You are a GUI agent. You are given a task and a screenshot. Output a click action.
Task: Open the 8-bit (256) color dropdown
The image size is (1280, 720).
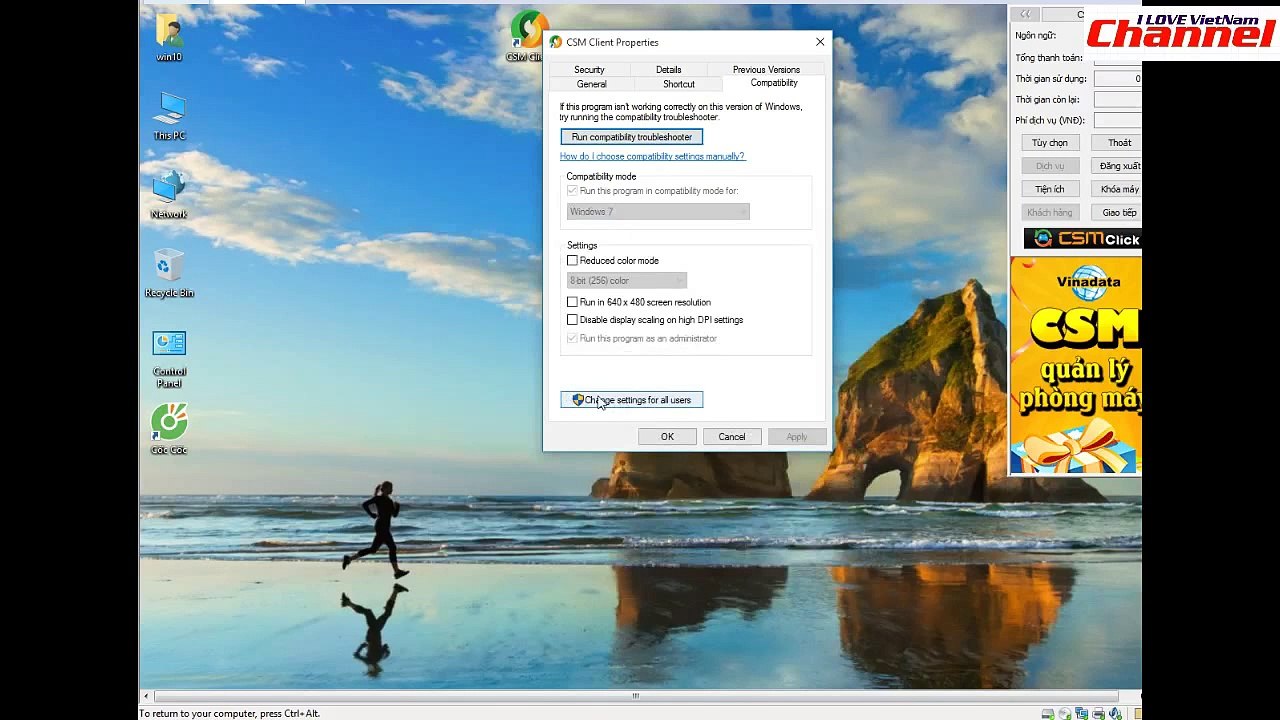(x=627, y=281)
